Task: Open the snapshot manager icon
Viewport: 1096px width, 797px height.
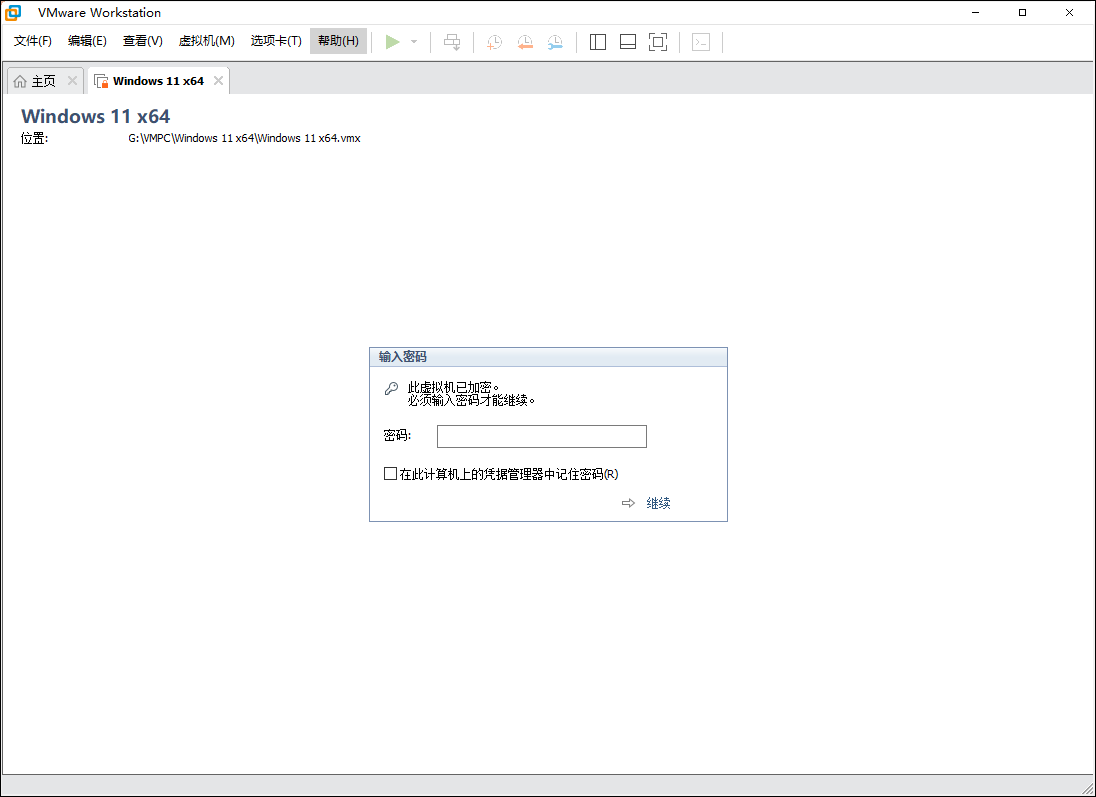Action: [555, 42]
